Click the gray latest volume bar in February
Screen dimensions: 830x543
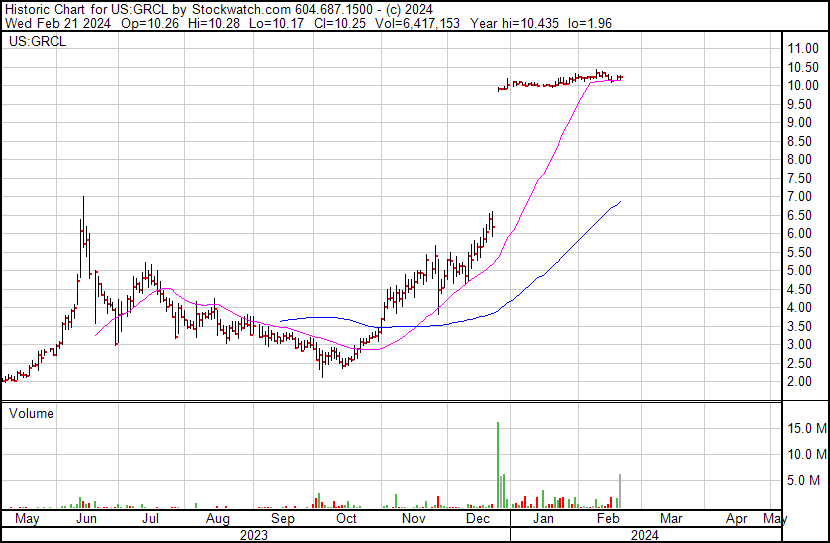(x=621, y=491)
